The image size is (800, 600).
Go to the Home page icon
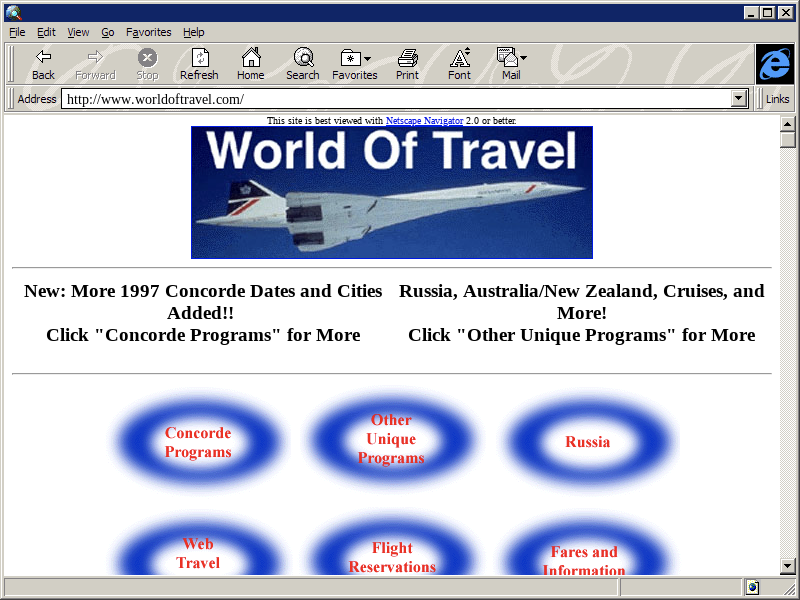point(251,58)
